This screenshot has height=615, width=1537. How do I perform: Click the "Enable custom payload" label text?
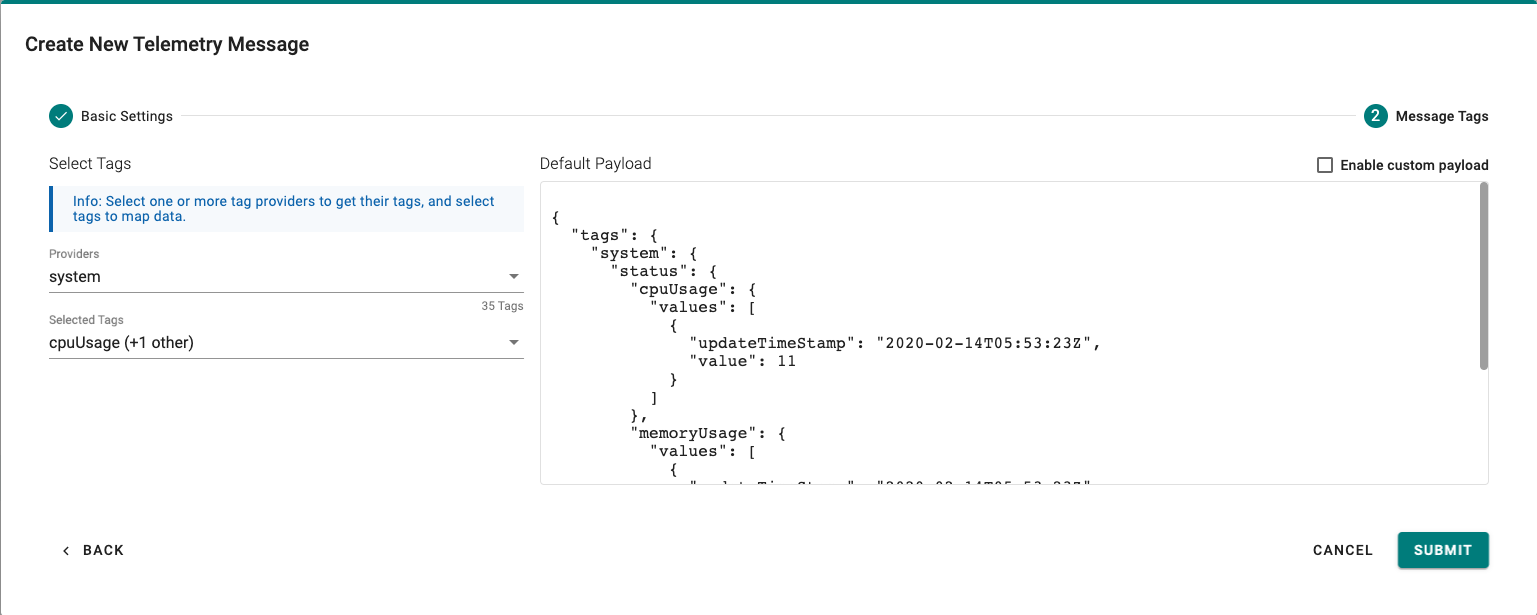[1414, 165]
